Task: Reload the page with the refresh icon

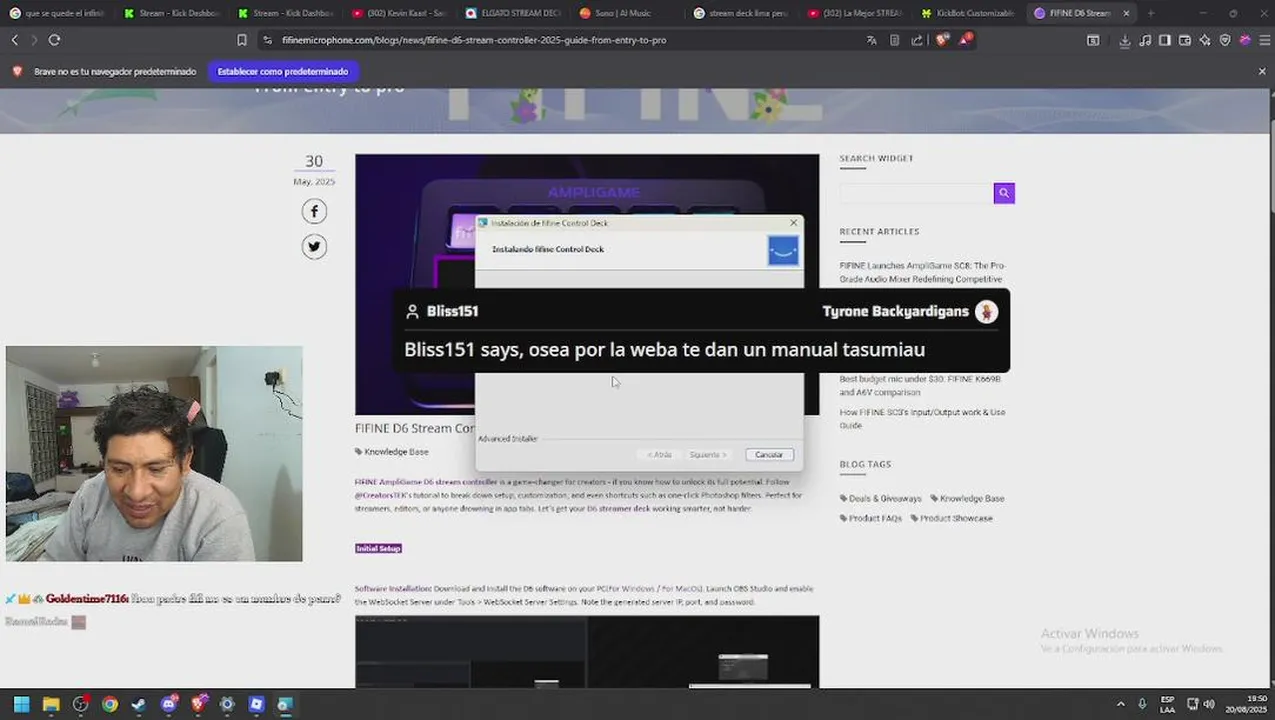Action: click(54, 40)
